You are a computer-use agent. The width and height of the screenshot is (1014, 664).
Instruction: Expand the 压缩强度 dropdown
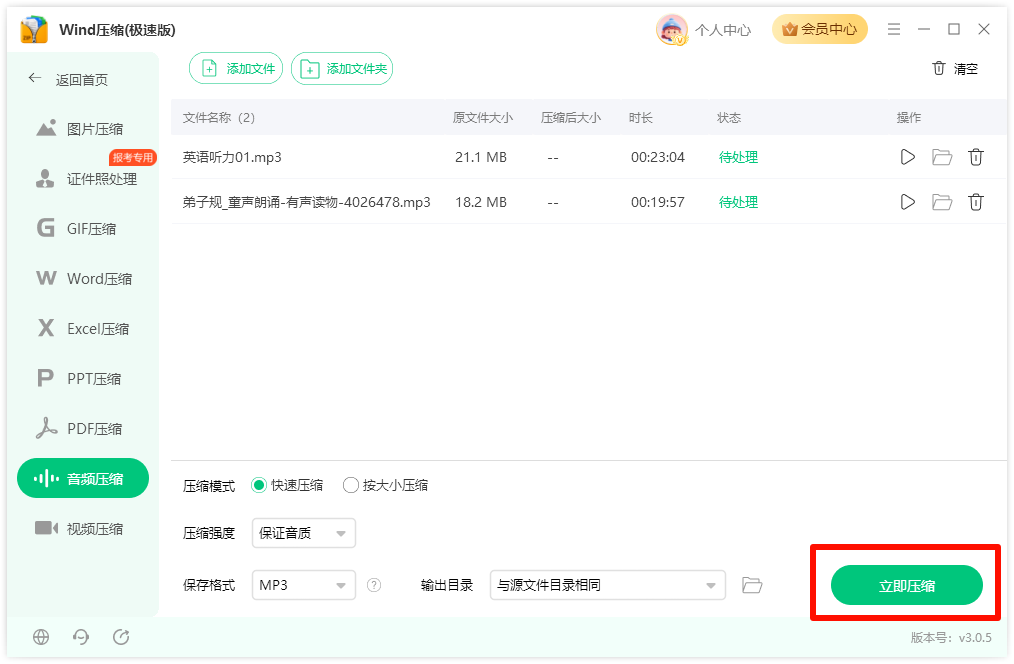(x=303, y=533)
